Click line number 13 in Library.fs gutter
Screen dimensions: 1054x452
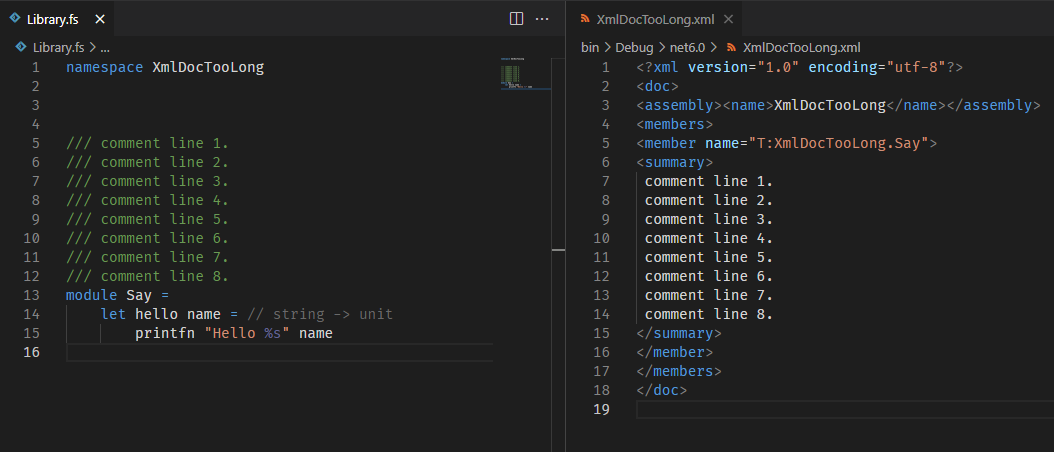[31, 295]
